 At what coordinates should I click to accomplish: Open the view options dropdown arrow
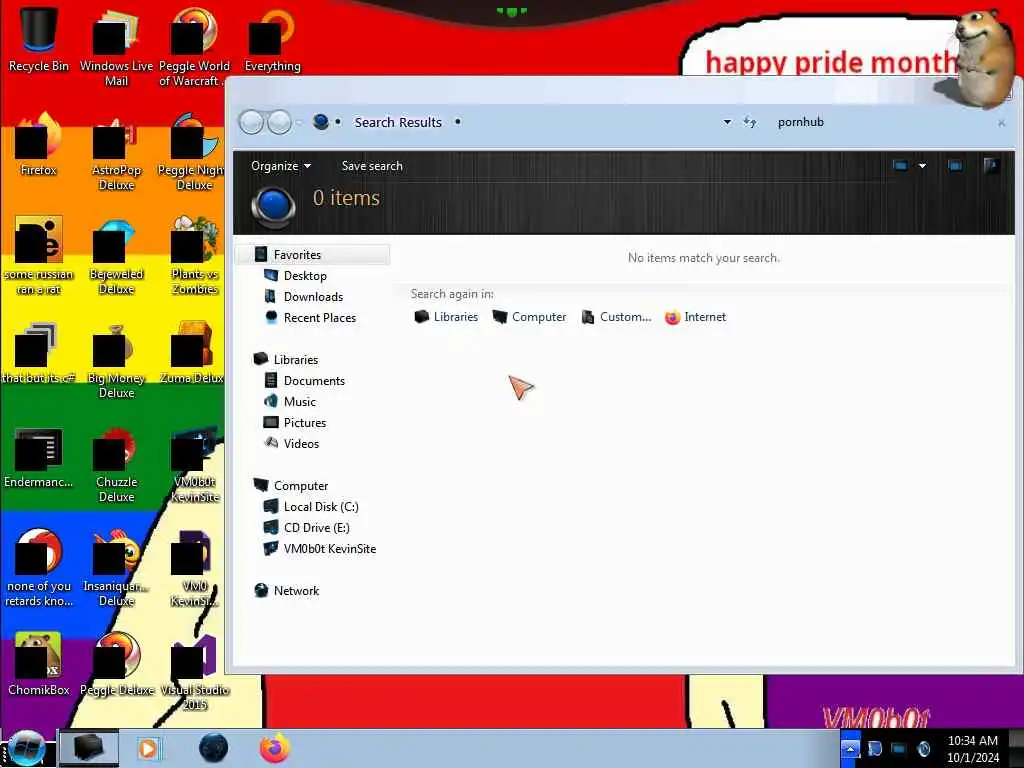pos(922,166)
